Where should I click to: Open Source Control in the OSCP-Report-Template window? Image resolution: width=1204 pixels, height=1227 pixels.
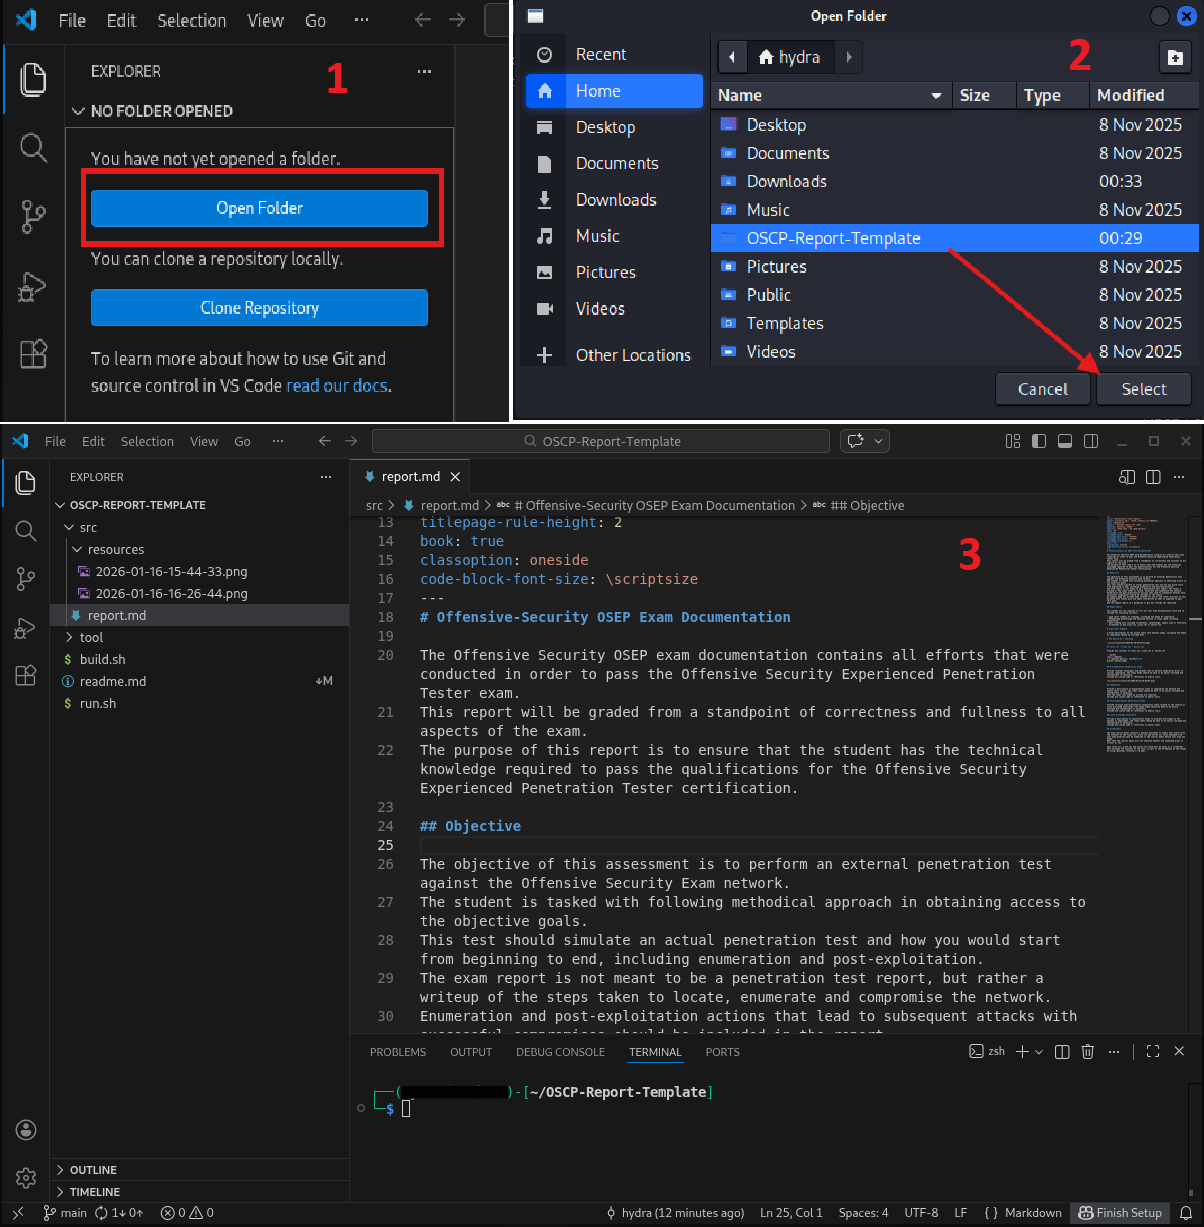click(x=25, y=579)
